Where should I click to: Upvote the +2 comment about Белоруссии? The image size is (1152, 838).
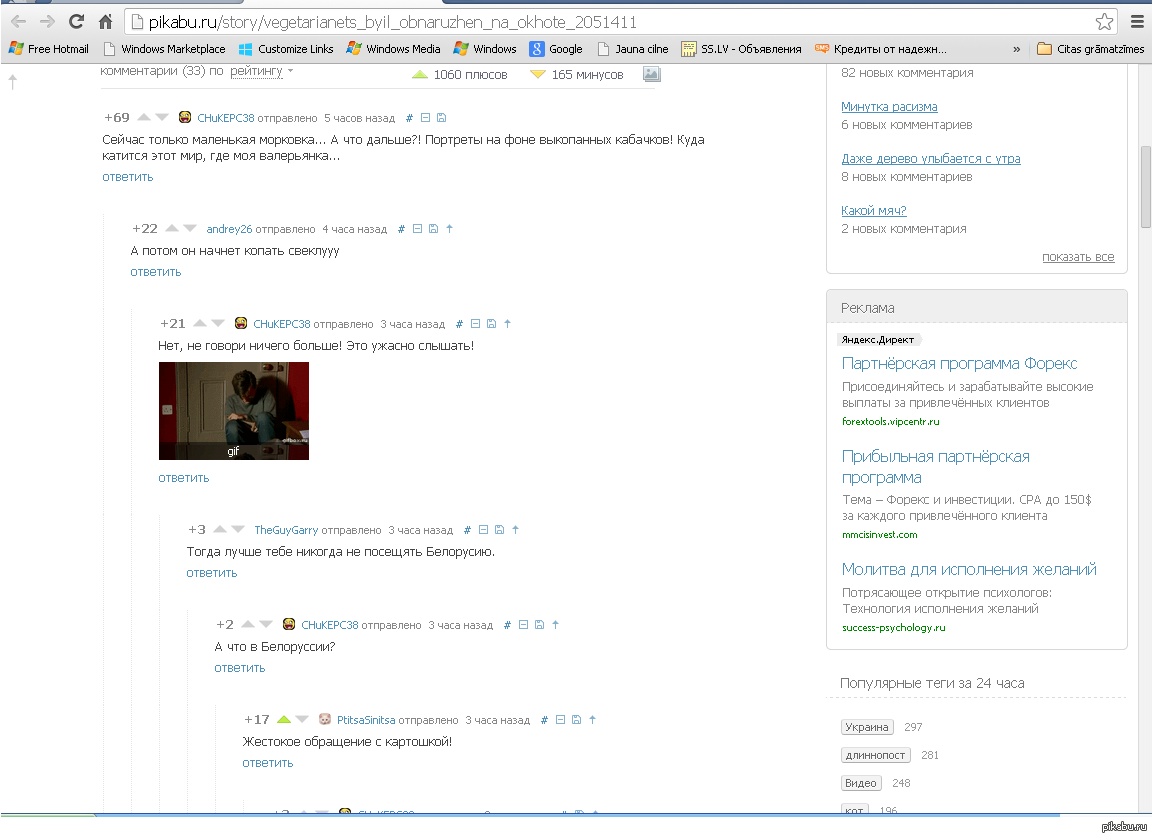tap(248, 624)
